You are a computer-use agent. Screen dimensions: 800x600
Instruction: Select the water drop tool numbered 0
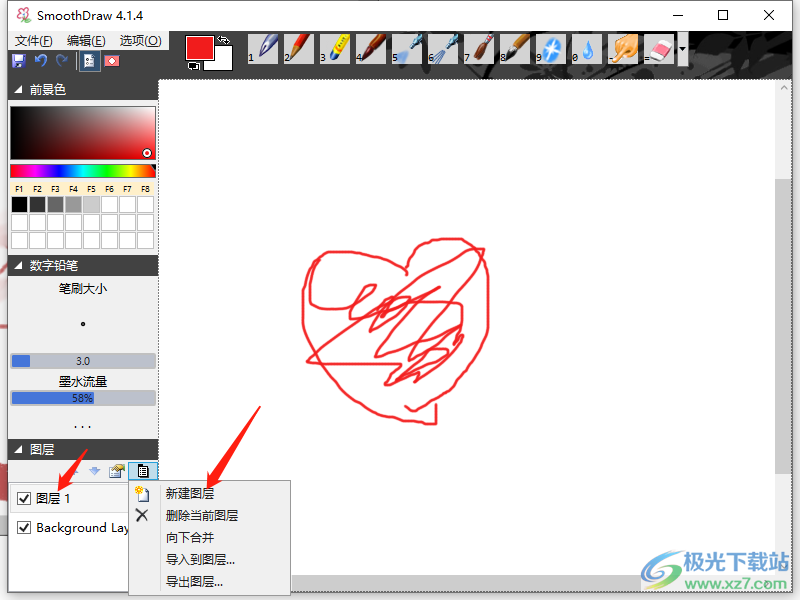(x=587, y=49)
